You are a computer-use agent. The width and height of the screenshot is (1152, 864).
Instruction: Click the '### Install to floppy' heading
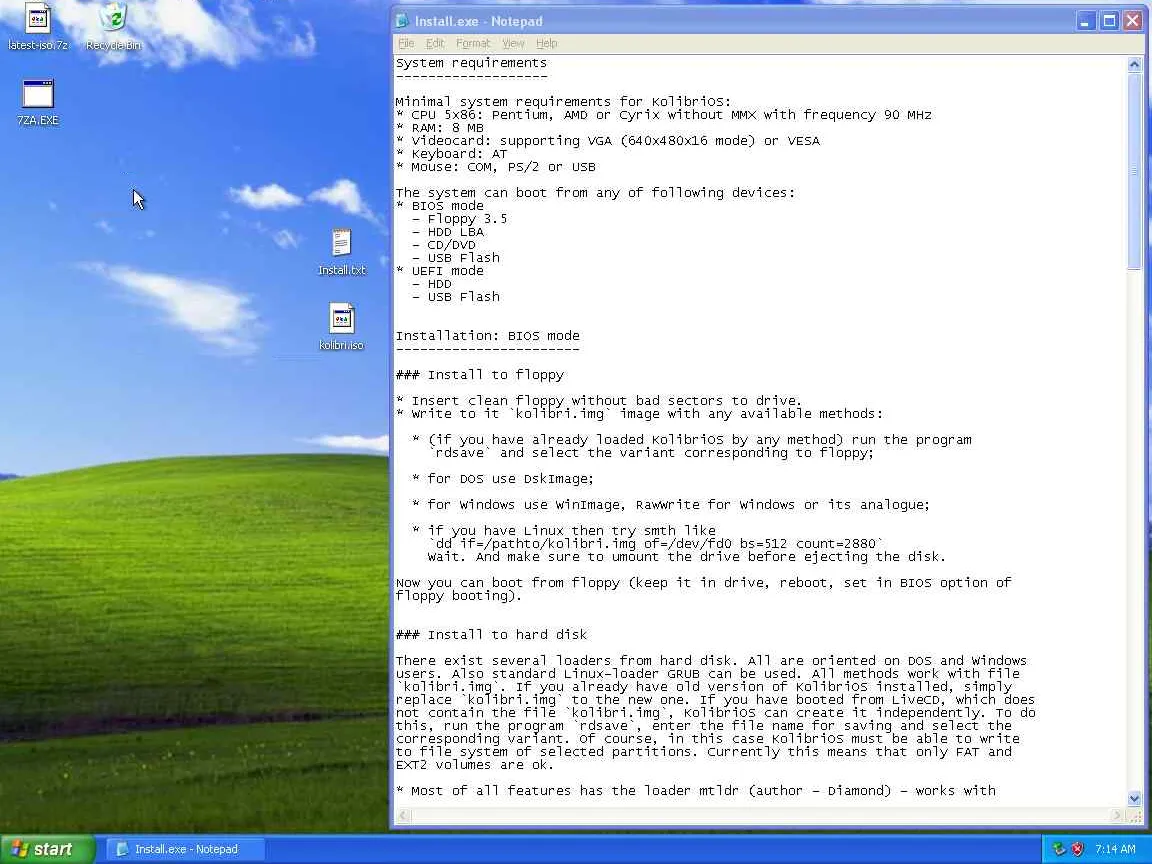[x=480, y=375]
